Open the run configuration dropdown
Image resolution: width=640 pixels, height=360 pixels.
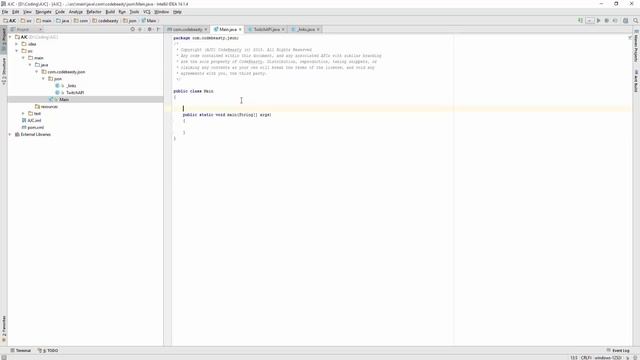click(589, 20)
